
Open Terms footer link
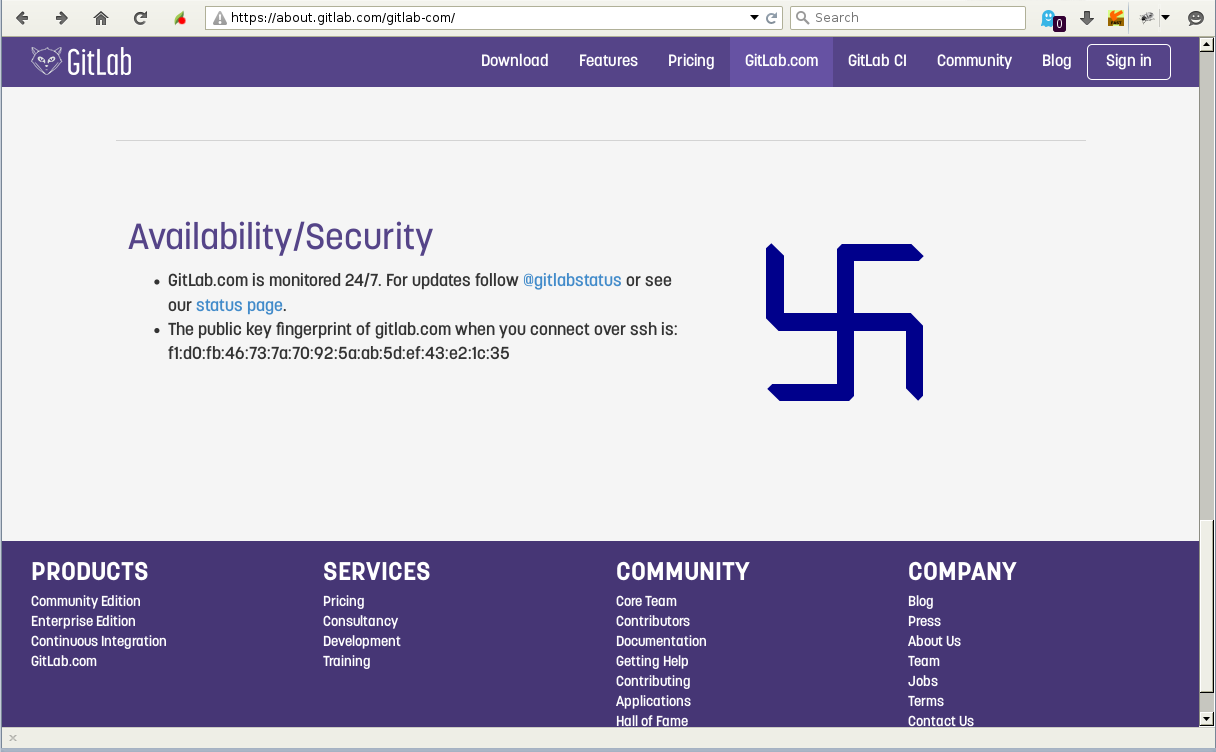pyautogui.click(x=926, y=701)
